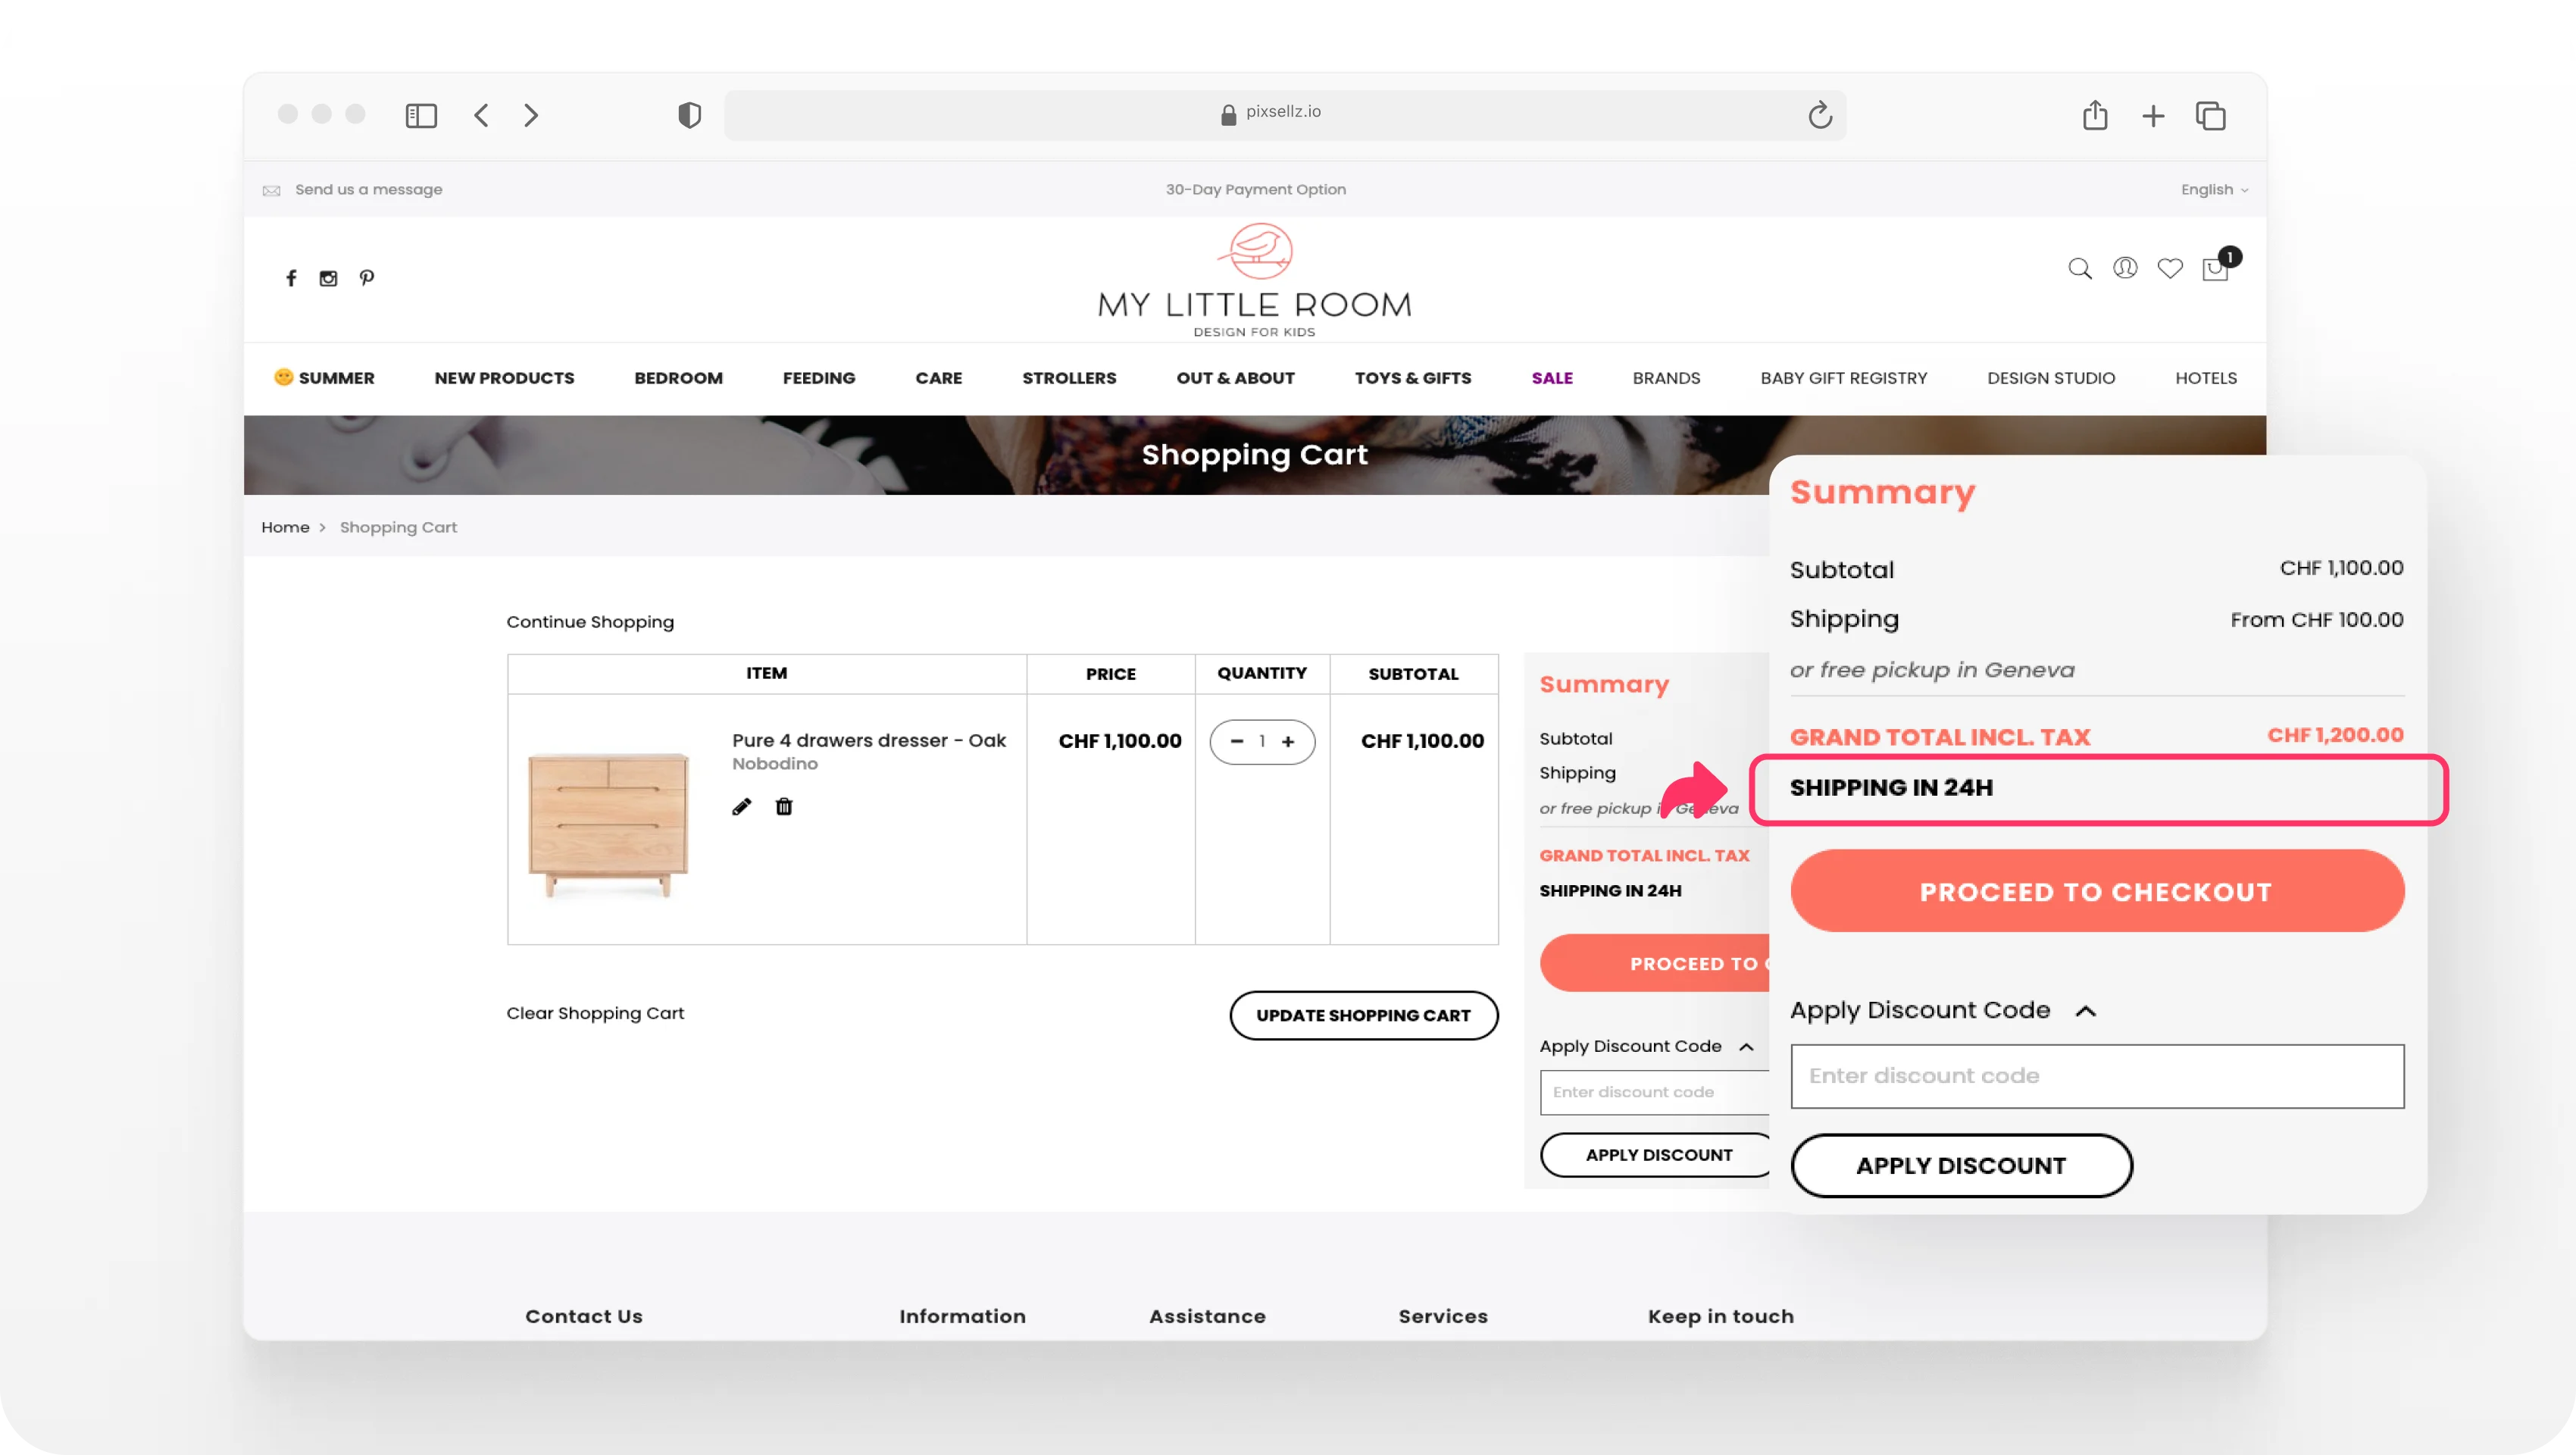This screenshot has width=2576, height=1455.
Task: Open the Sale menu
Action: coord(1552,378)
